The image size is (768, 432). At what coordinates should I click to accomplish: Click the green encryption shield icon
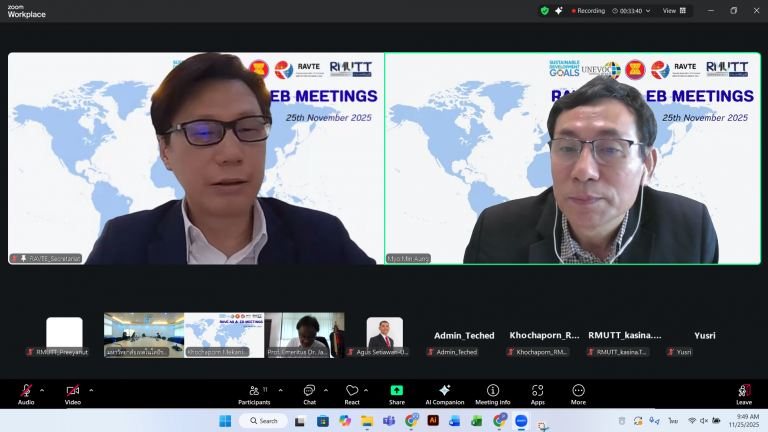545,10
